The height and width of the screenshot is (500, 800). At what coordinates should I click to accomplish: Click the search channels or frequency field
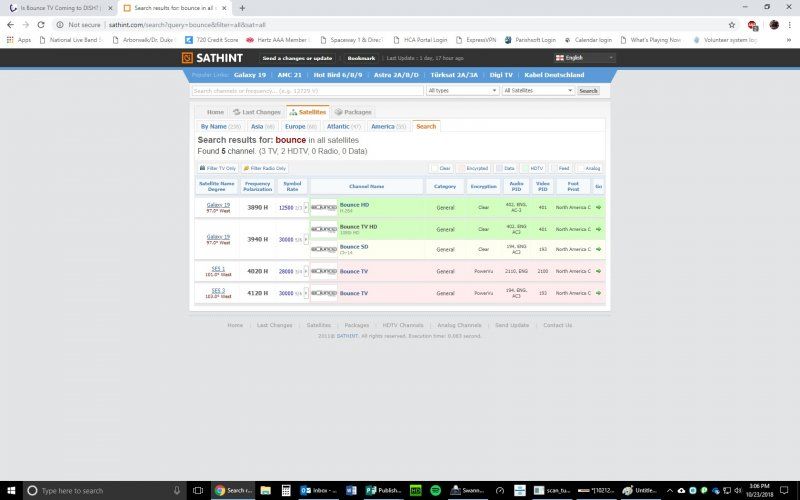(x=308, y=90)
